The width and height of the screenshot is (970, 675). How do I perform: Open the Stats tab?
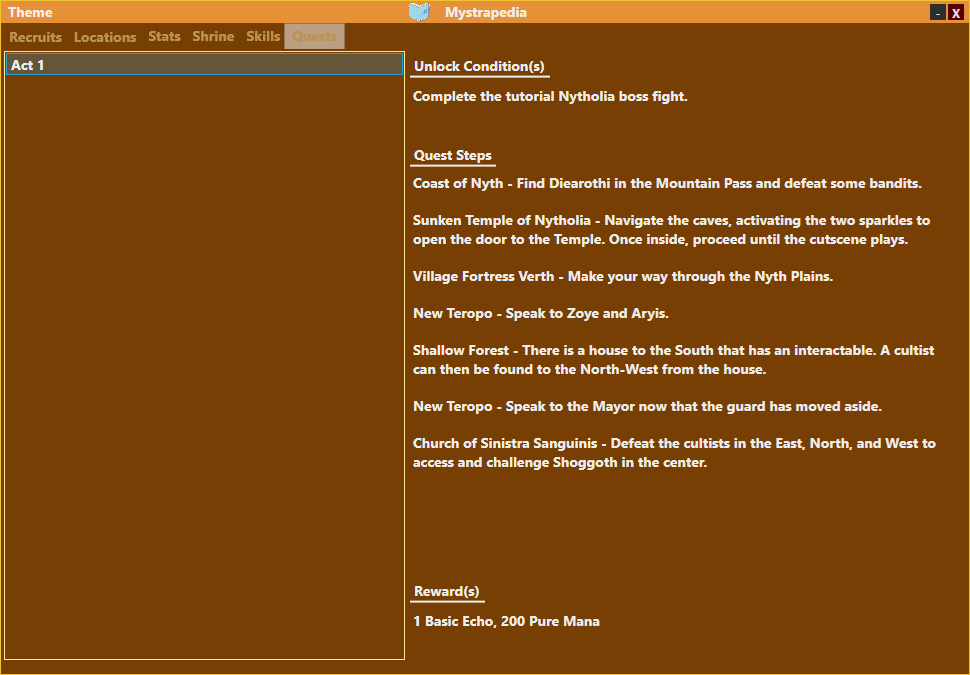(164, 37)
